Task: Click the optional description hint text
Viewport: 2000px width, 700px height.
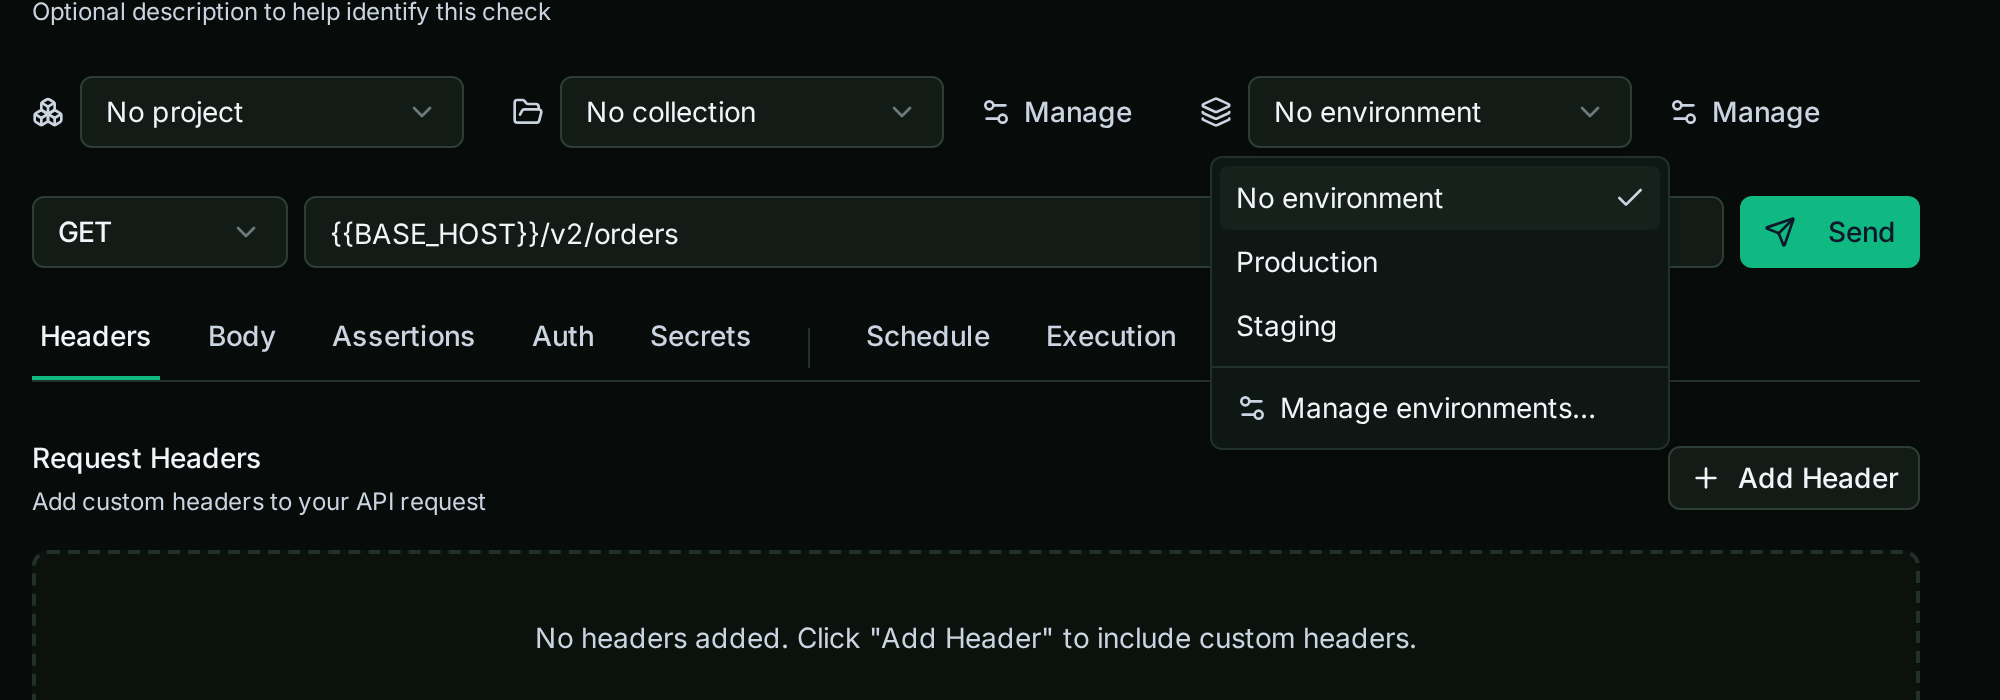Action: click(x=291, y=12)
